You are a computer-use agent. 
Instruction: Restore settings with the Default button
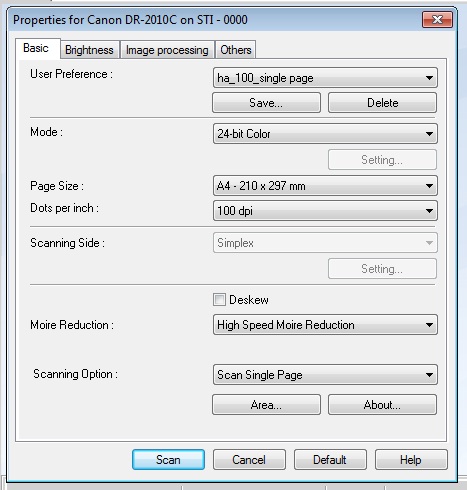tap(330, 460)
